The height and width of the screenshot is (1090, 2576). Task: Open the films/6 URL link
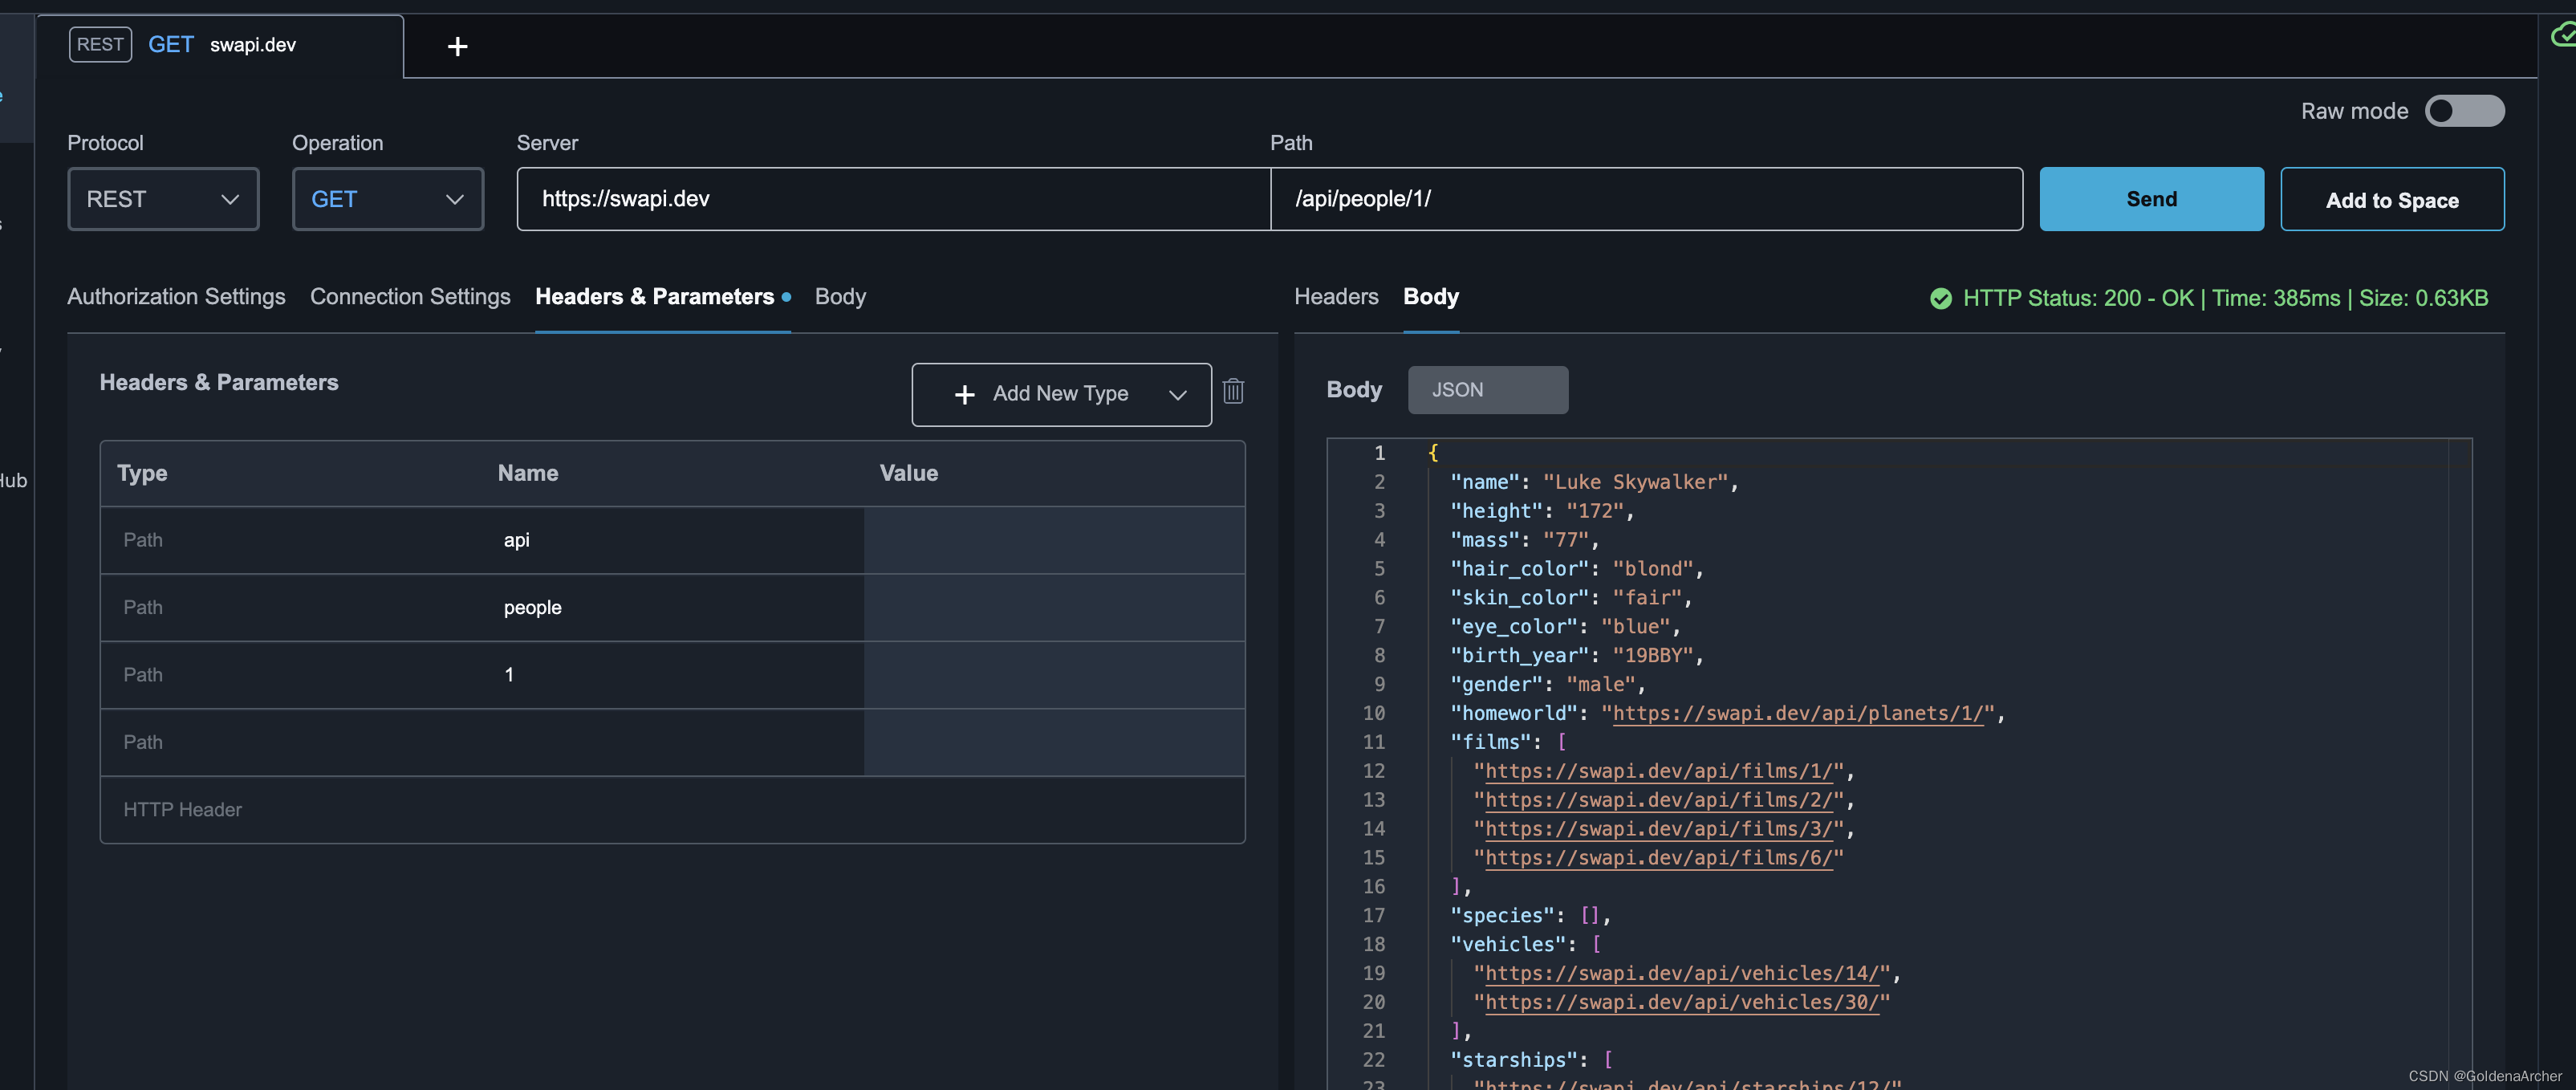tap(1659, 858)
